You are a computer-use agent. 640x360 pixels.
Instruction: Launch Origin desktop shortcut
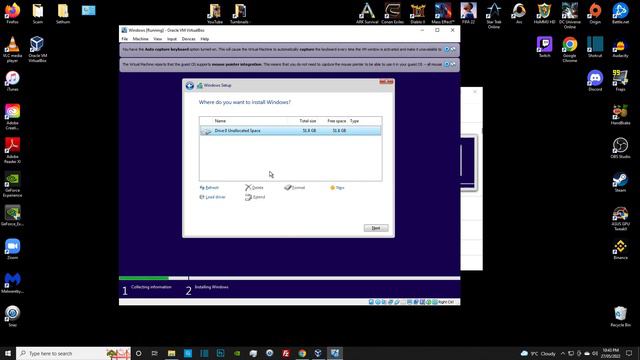[595, 13]
